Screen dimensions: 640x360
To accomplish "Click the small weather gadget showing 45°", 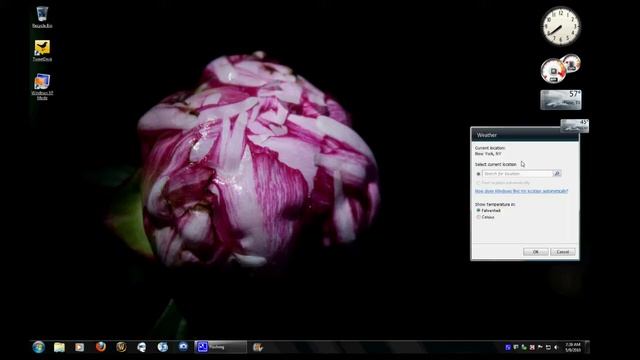I will (x=575, y=126).
